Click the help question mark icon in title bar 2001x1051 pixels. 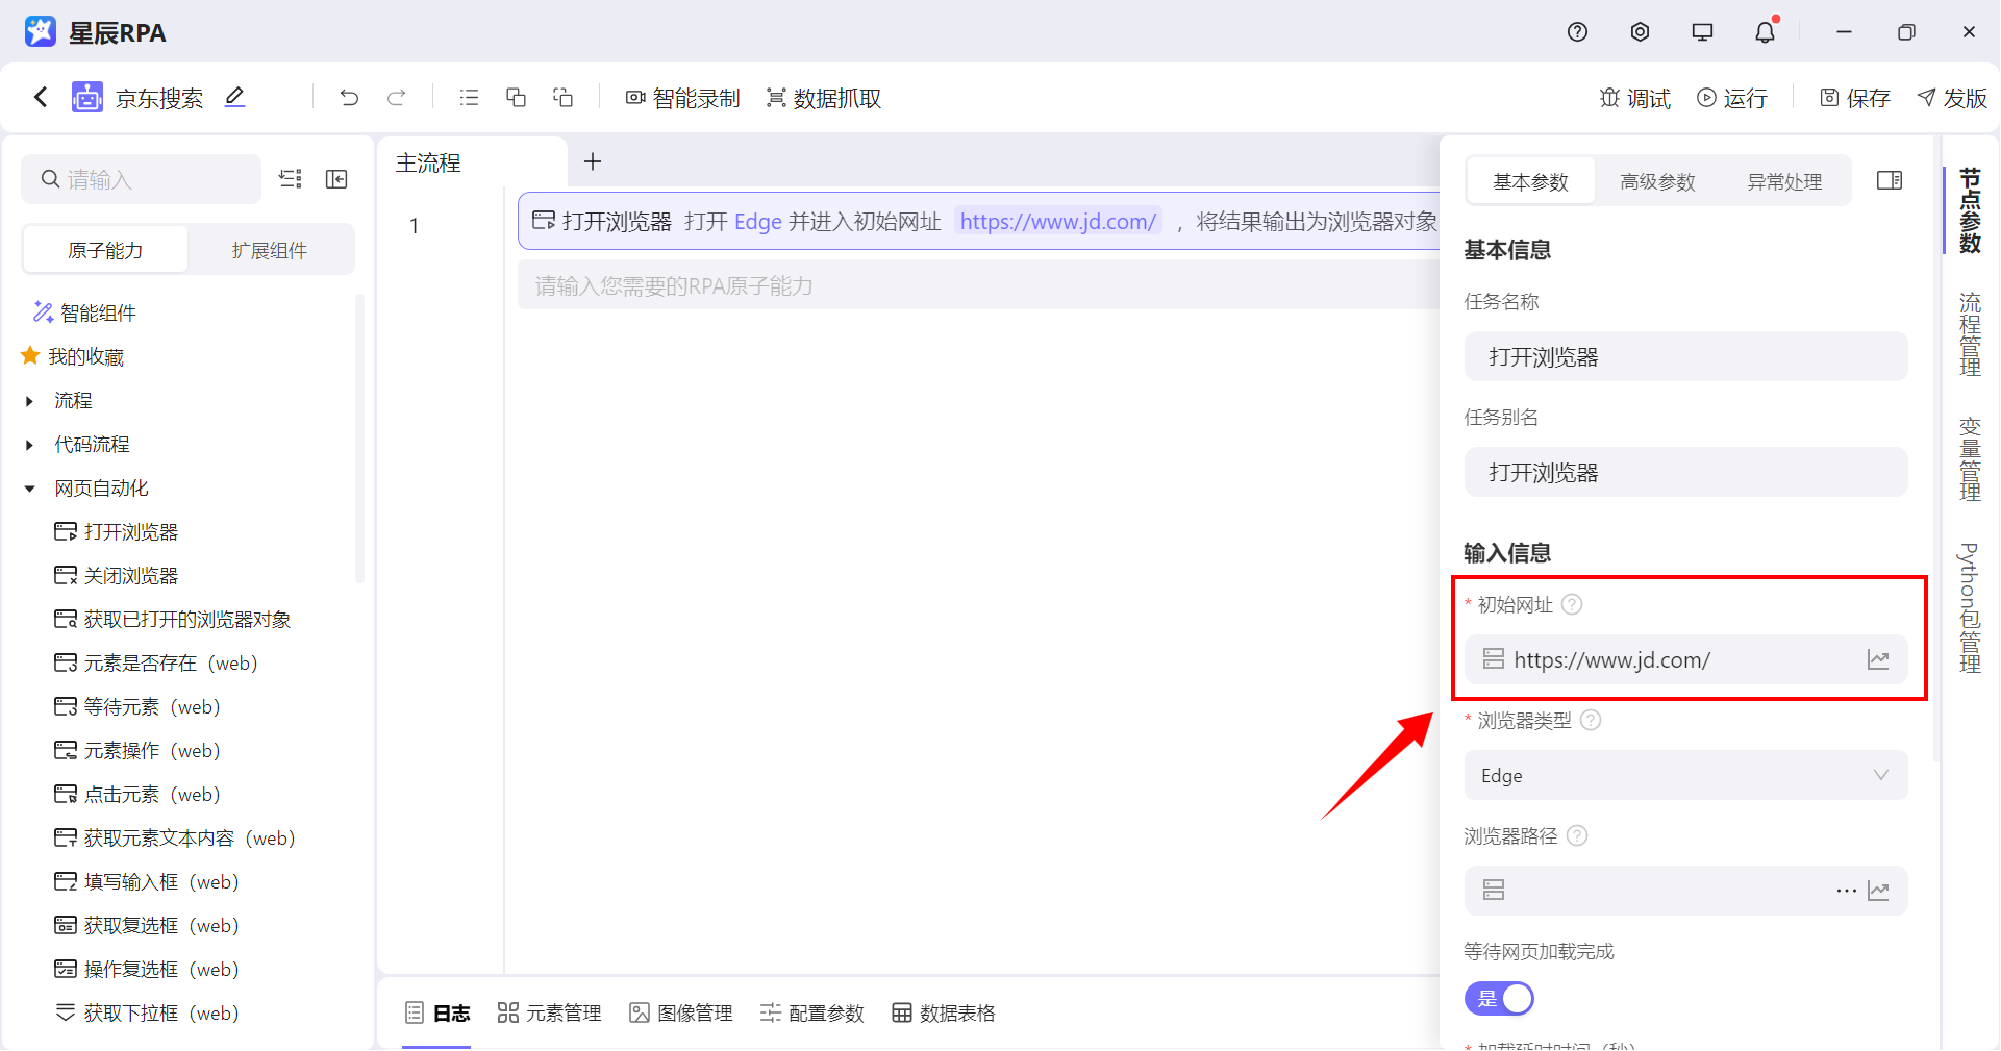(x=1577, y=32)
